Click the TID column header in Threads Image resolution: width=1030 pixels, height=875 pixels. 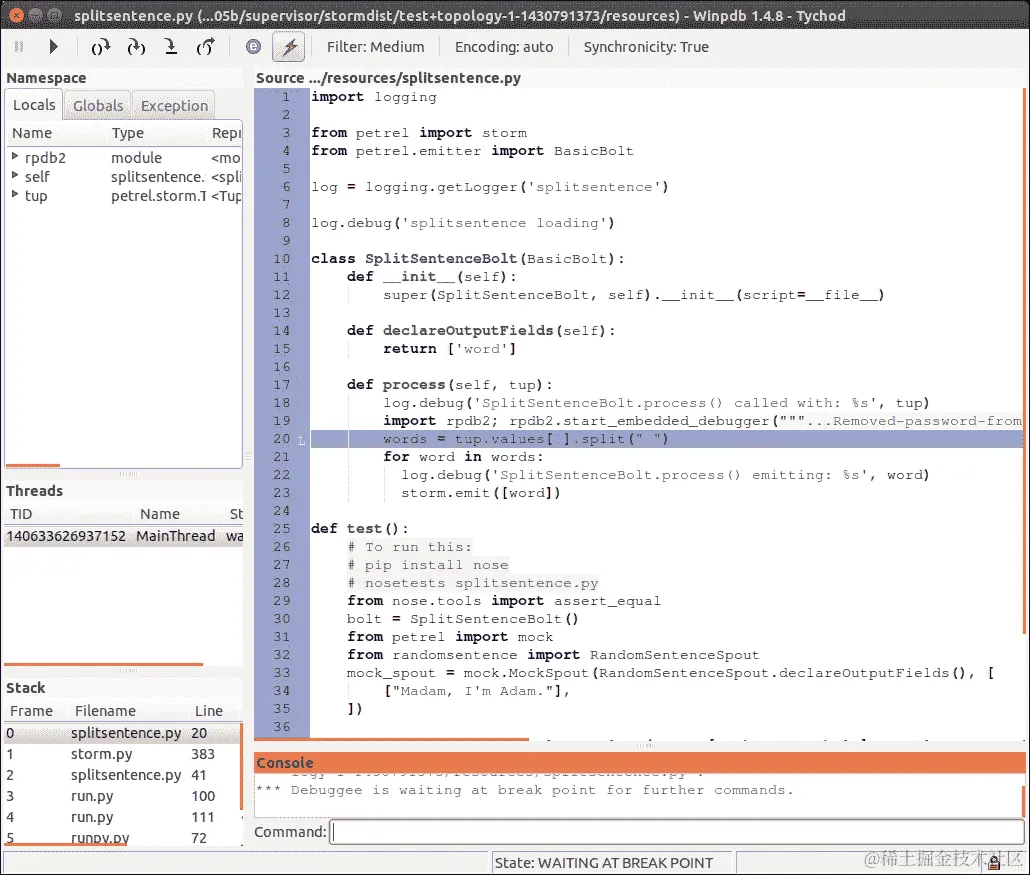pos(69,514)
